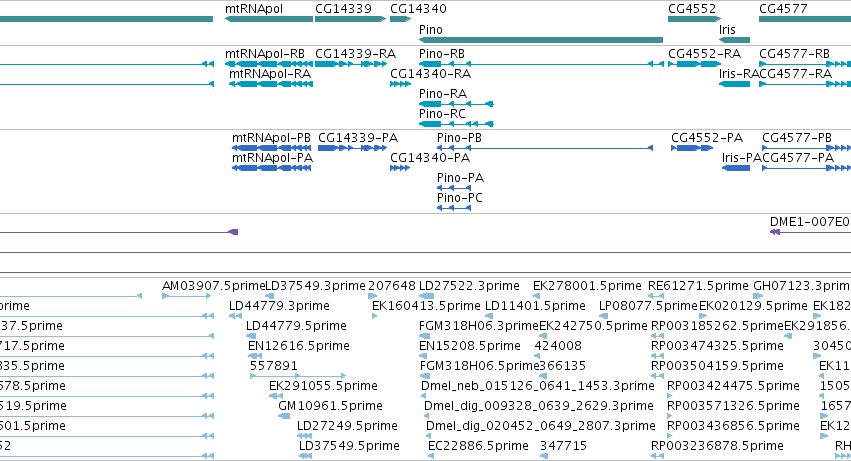Open the CG4577-RA transcript label
The width and height of the screenshot is (851, 461).
(796, 74)
